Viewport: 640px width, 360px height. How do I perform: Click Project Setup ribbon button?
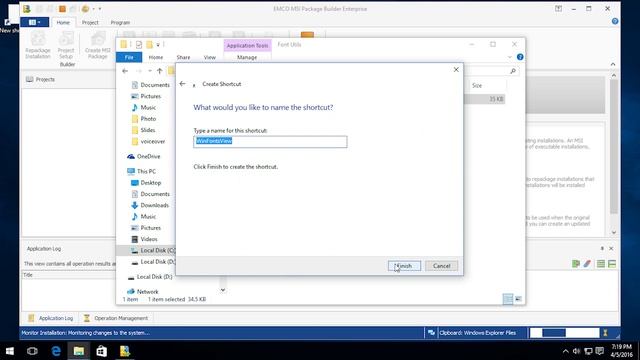[66, 45]
